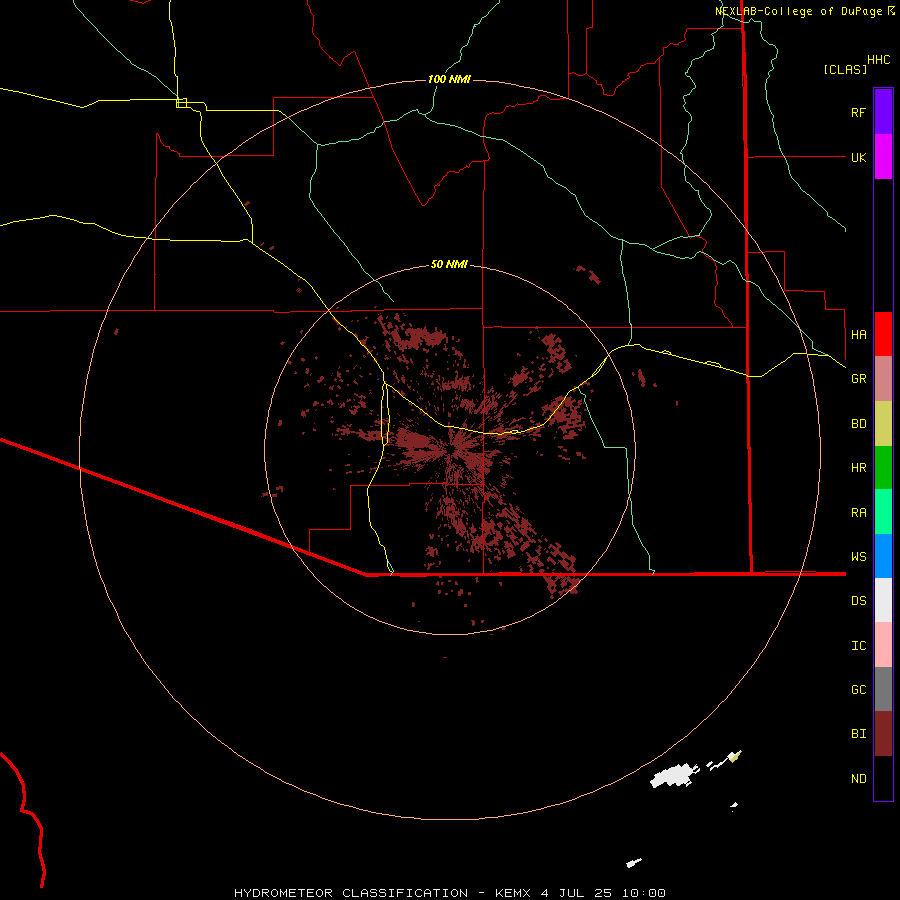Click the UK legend label

[x=858, y=157]
